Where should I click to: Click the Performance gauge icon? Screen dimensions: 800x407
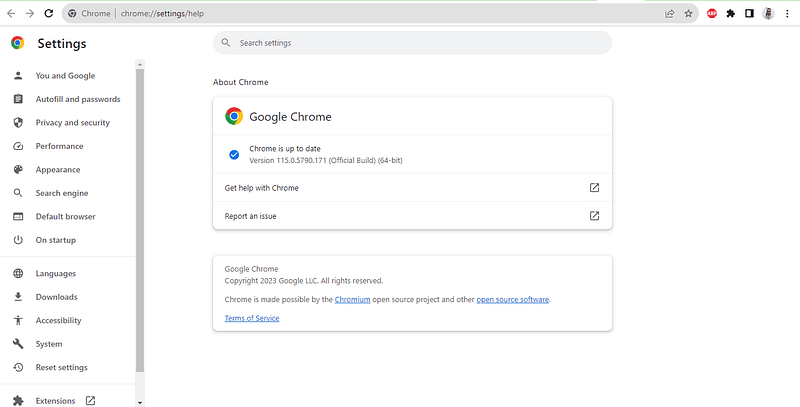pos(18,146)
